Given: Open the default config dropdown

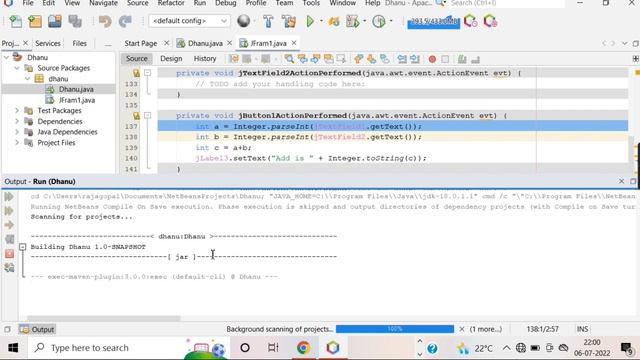Looking at the screenshot, I should [x=189, y=21].
